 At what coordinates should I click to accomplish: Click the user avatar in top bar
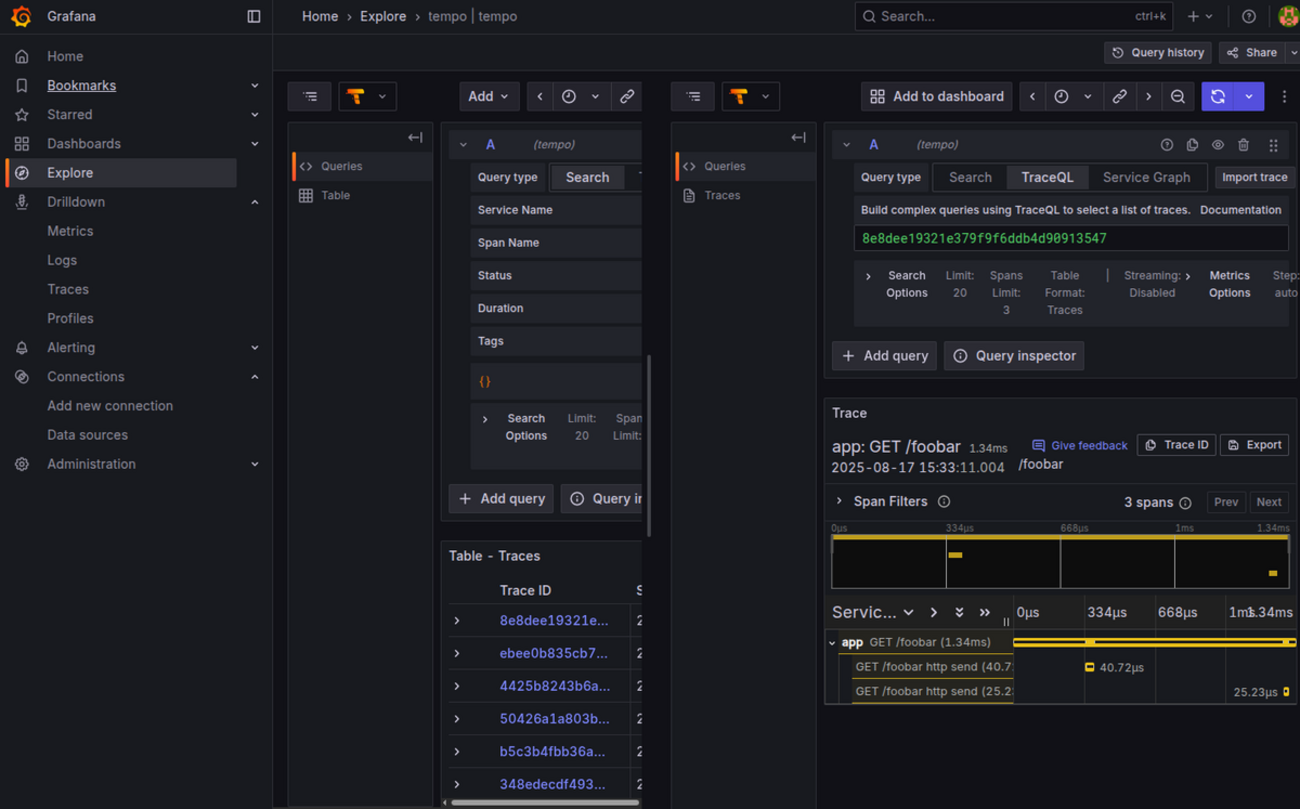tap(1288, 16)
